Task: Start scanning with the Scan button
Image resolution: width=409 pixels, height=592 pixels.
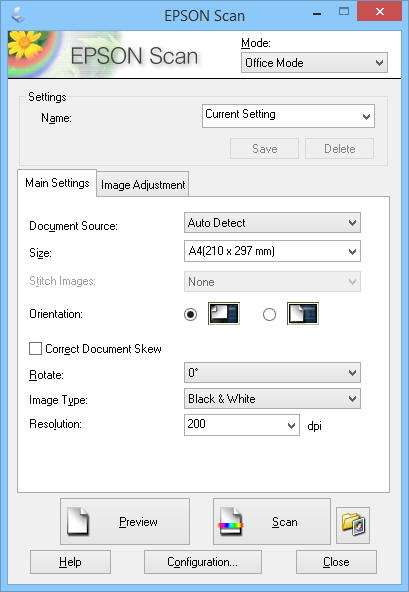Action: coord(272,521)
